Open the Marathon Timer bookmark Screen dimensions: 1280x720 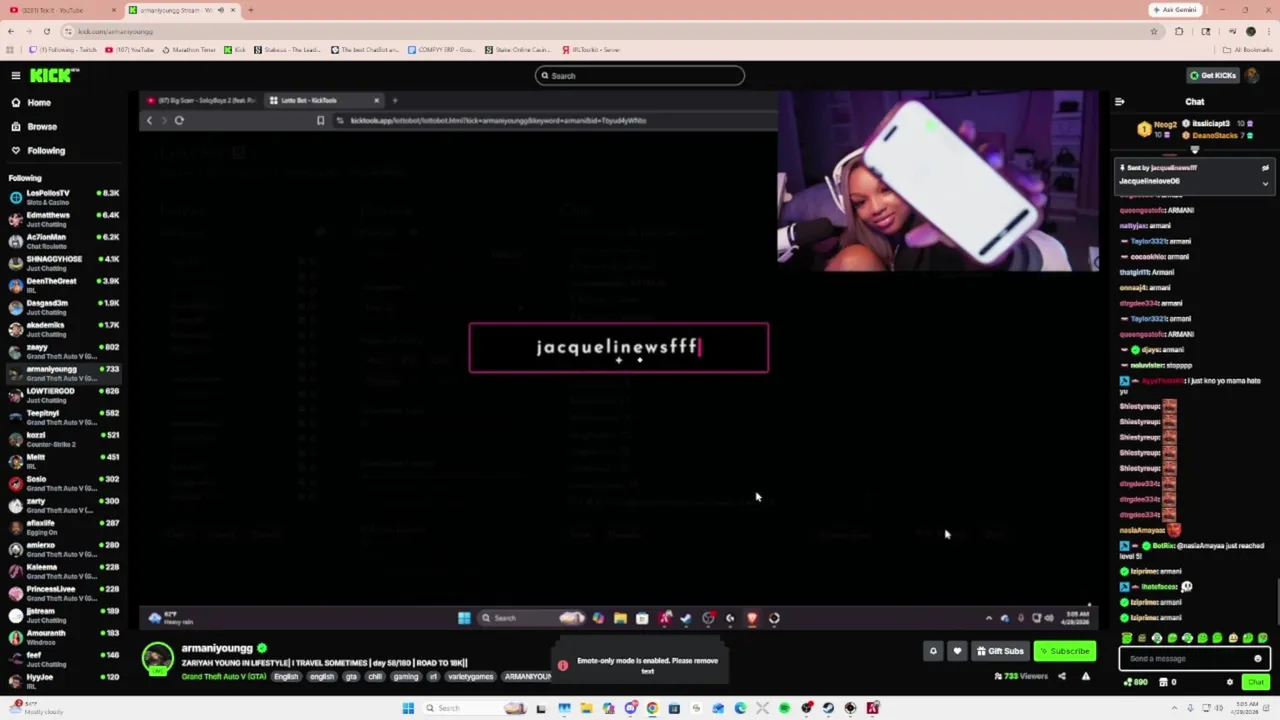[189, 50]
